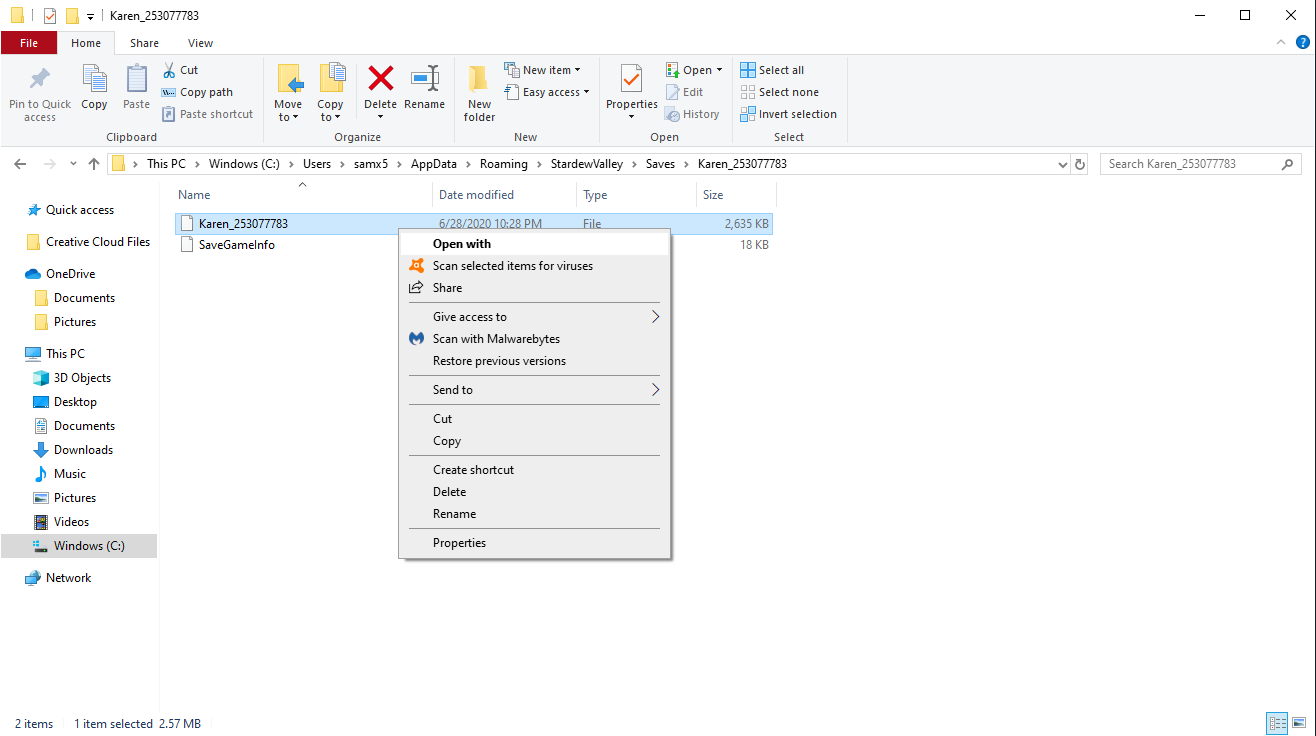The image size is (1316, 736).
Task: Switch to the View ribbon tab
Action: click(x=200, y=43)
